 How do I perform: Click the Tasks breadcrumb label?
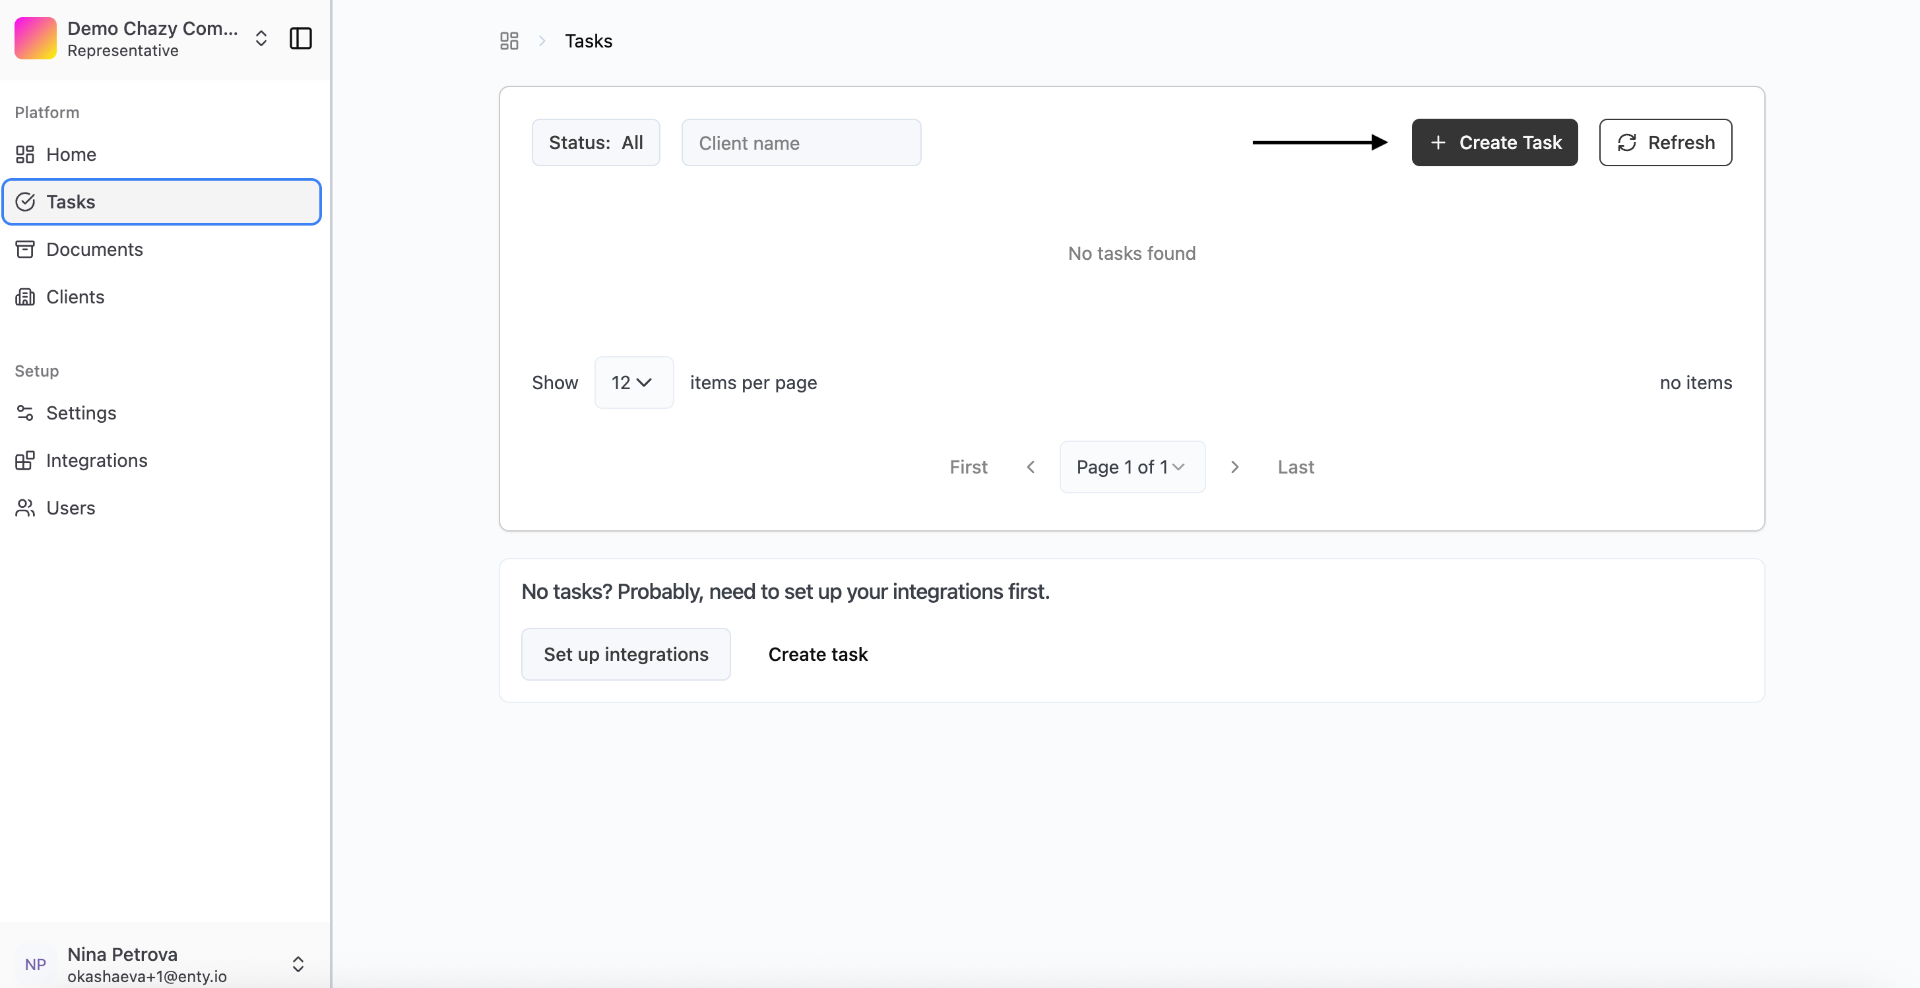pyautogui.click(x=589, y=41)
